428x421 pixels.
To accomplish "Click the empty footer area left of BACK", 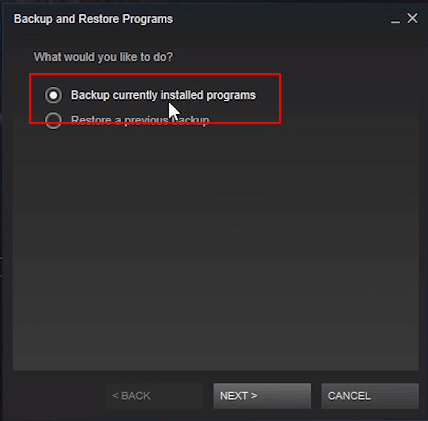I will (59, 396).
